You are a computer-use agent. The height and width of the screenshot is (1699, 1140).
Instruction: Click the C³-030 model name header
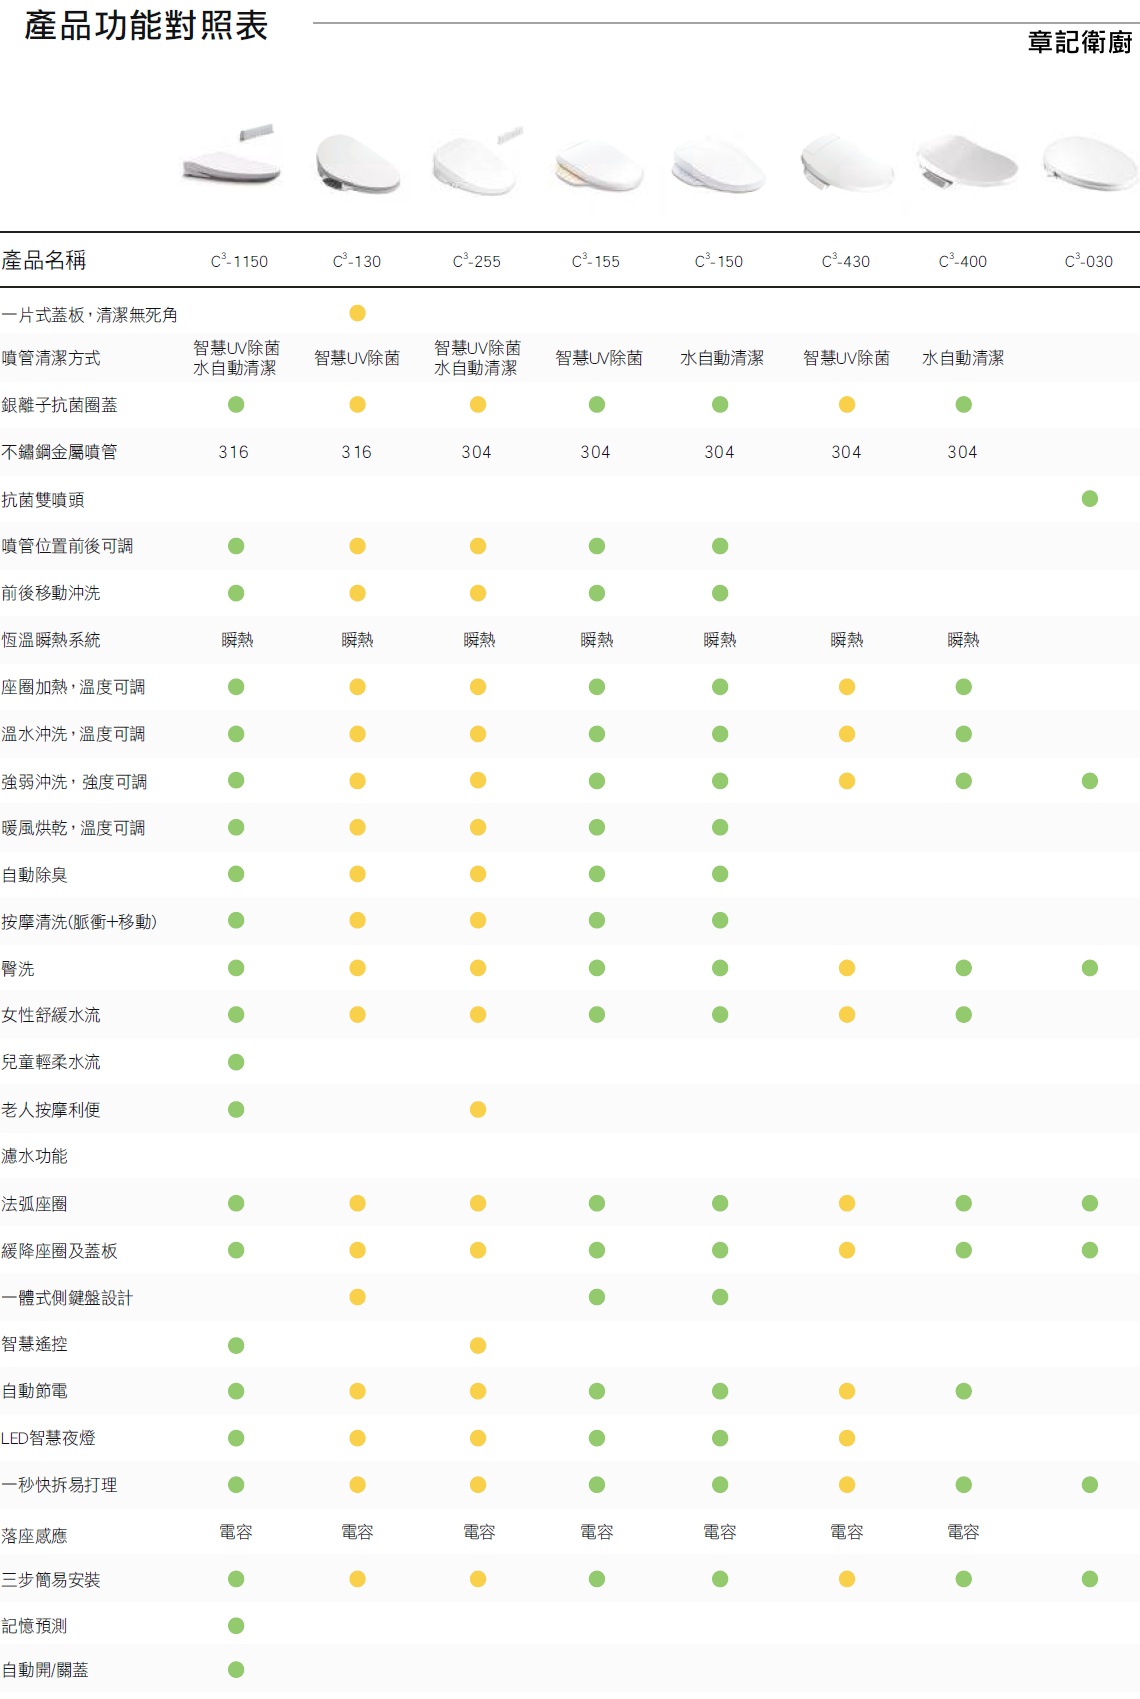pyautogui.click(x=1089, y=261)
